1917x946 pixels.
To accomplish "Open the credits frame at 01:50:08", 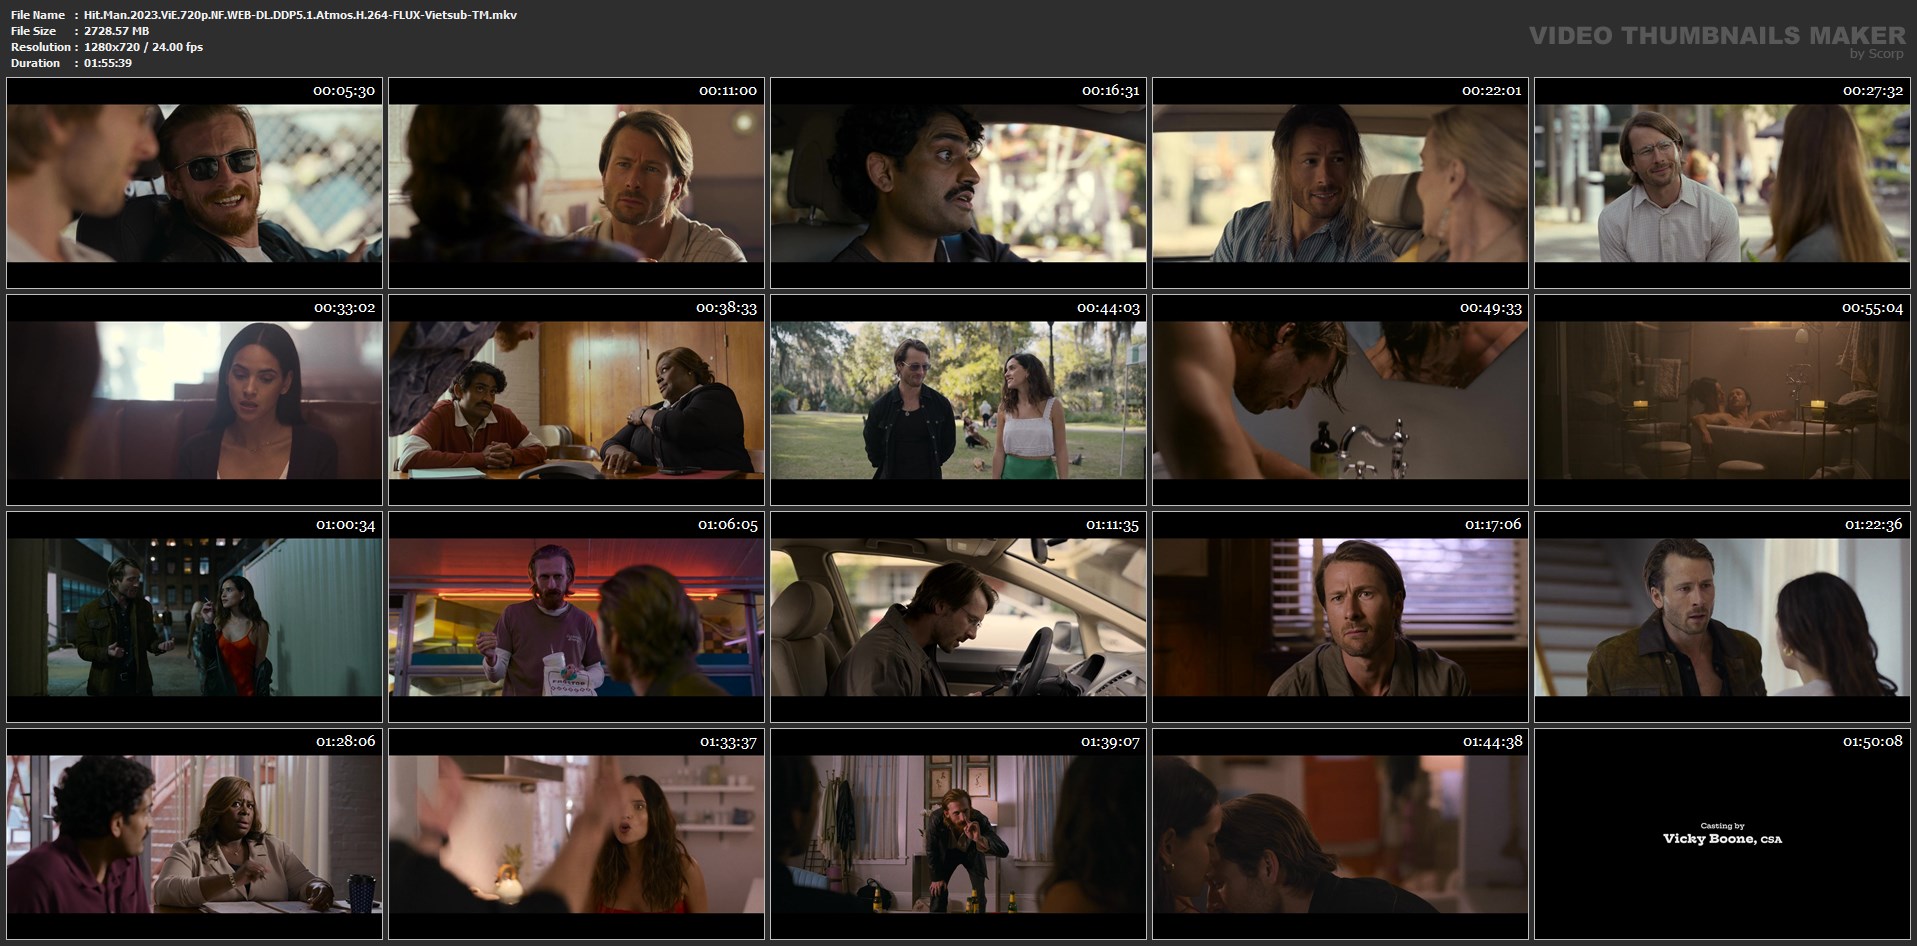I will (1722, 834).
